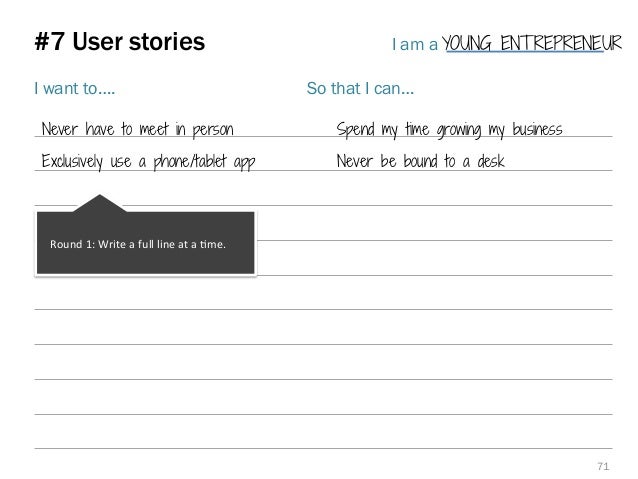Click the blue underline beneath YOUNG ENTREPRENEUR
Image resolution: width=638 pixels, height=479 pixels.
[525, 52]
